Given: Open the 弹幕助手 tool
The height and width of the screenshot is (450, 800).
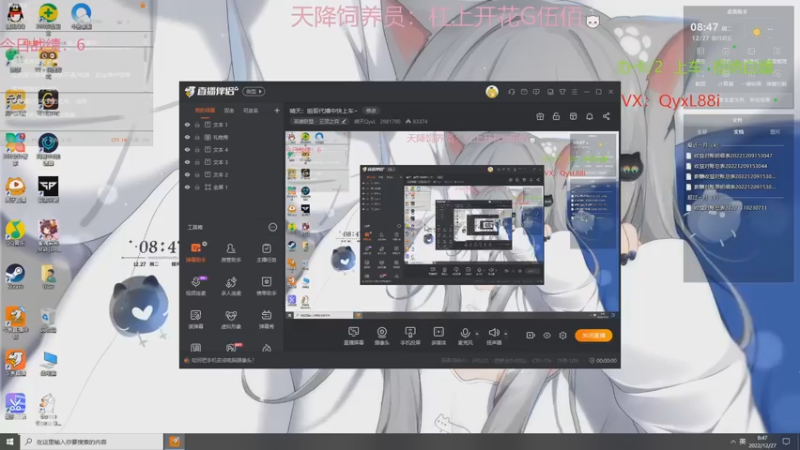Looking at the screenshot, I should [x=196, y=253].
